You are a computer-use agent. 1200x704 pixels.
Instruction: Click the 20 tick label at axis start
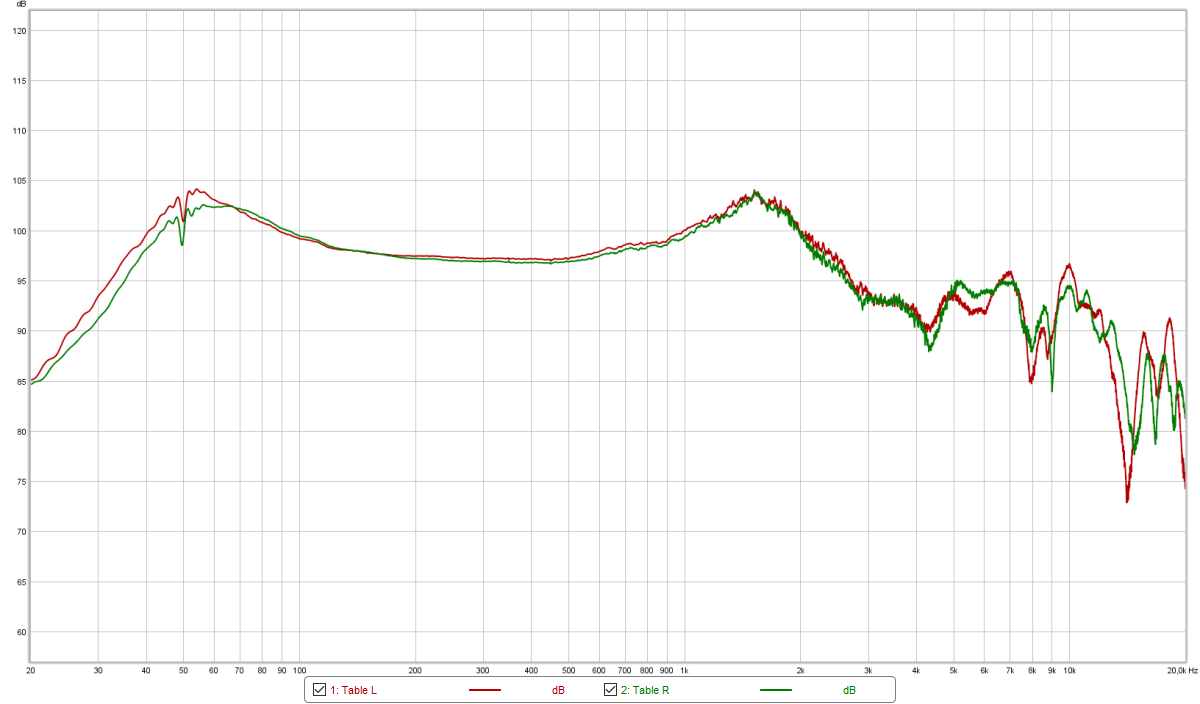[x=30, y=670]
